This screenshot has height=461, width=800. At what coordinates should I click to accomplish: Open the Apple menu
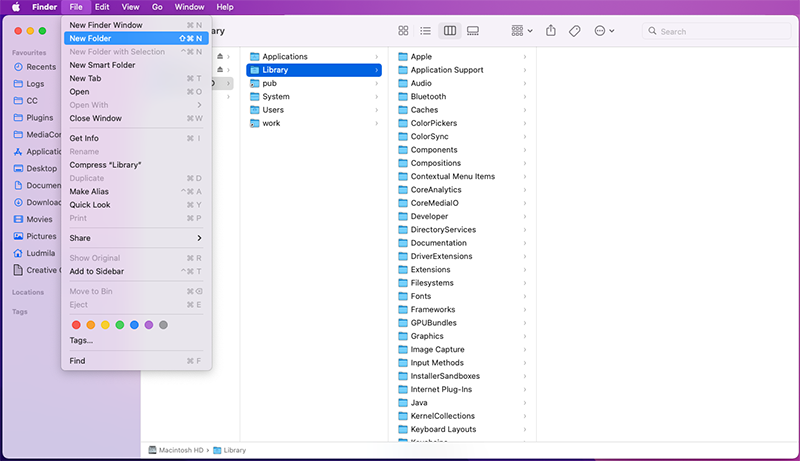[x=16, y=7]
